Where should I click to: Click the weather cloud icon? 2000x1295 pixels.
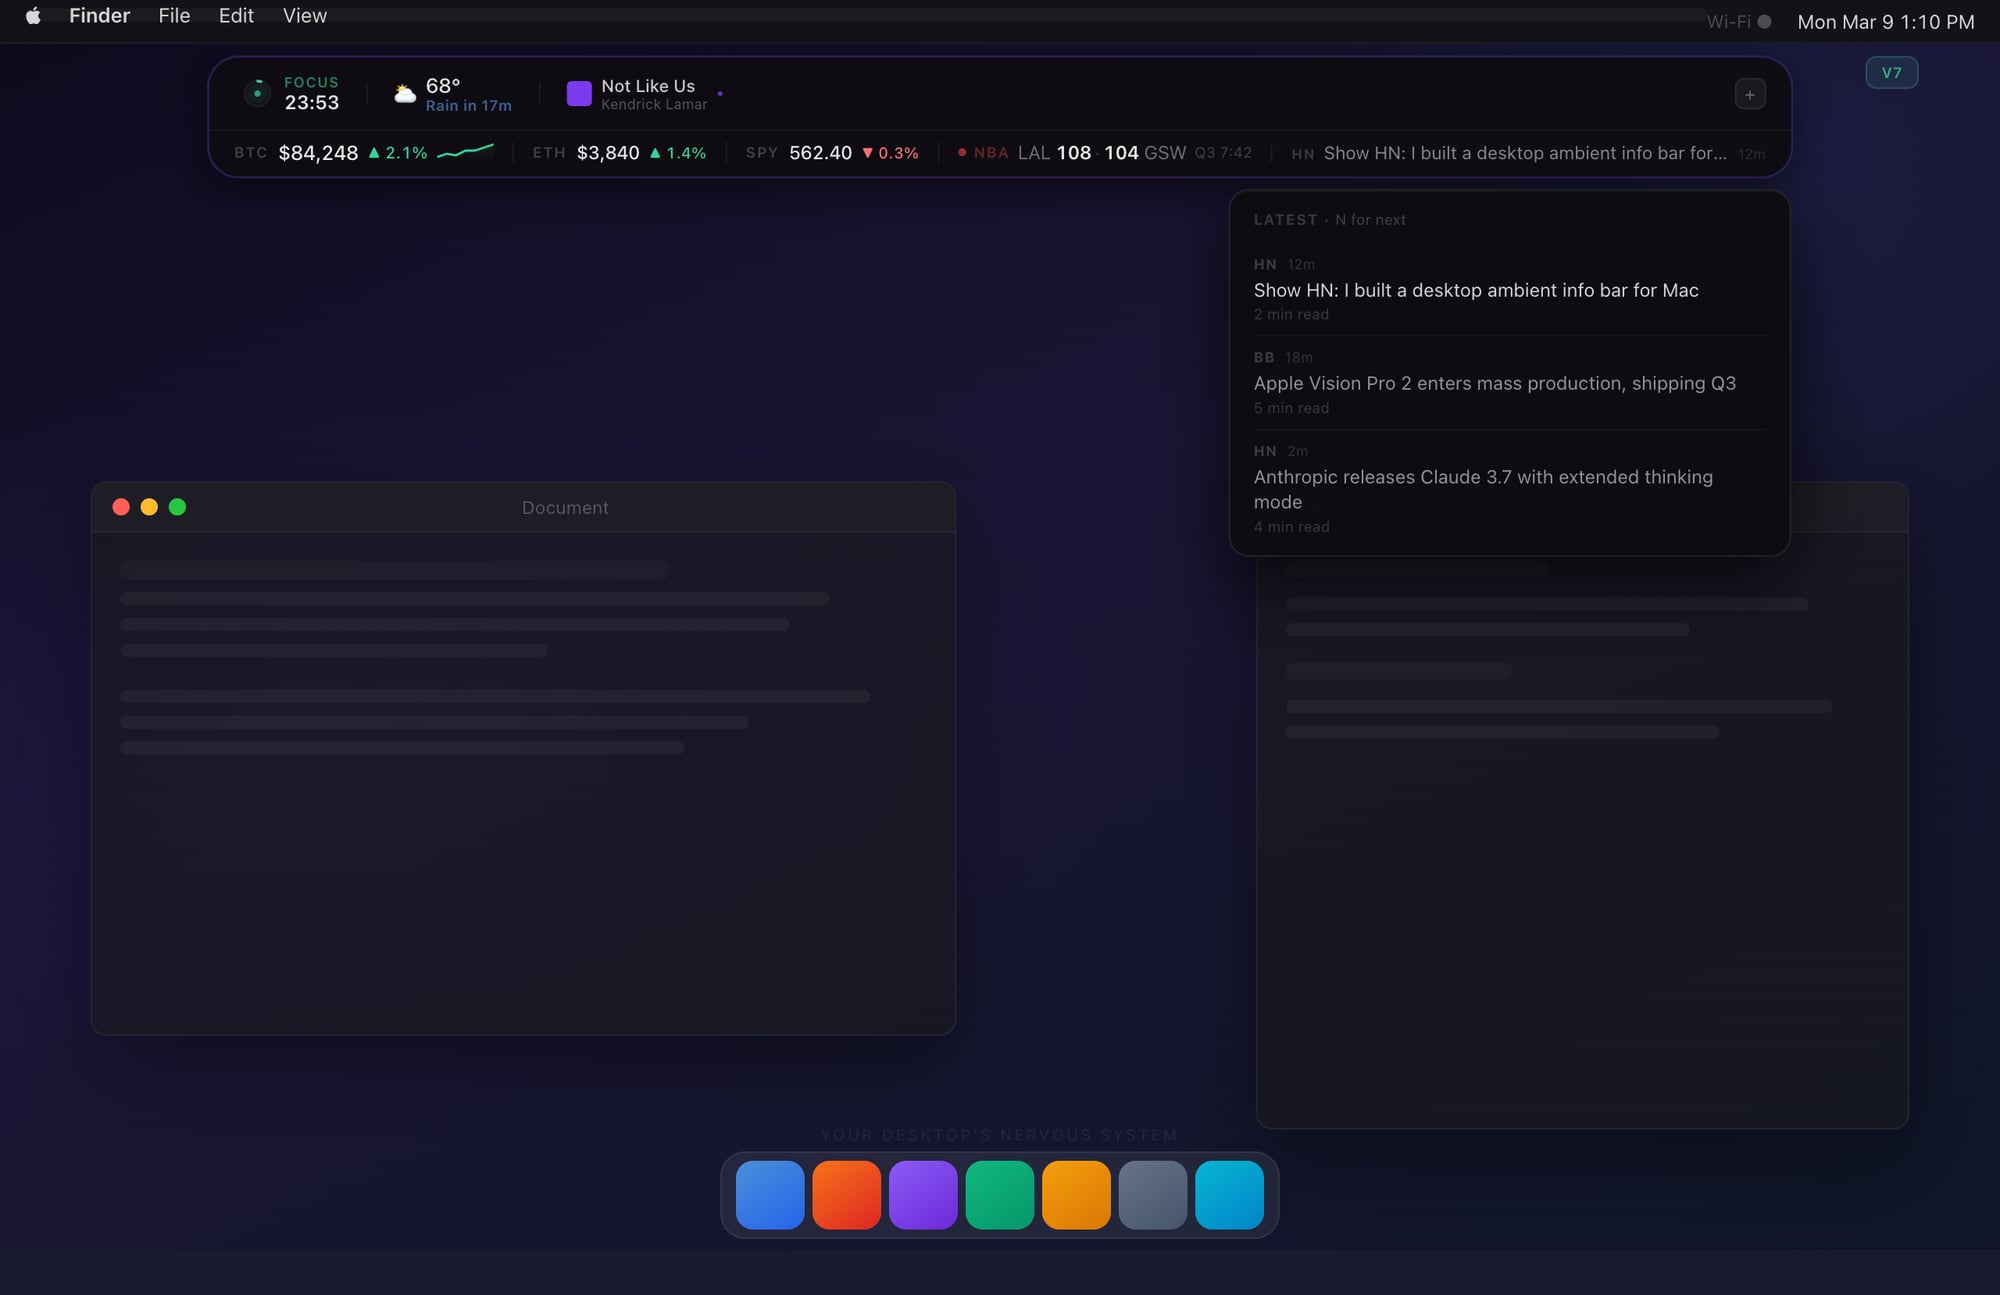point(404,94)
